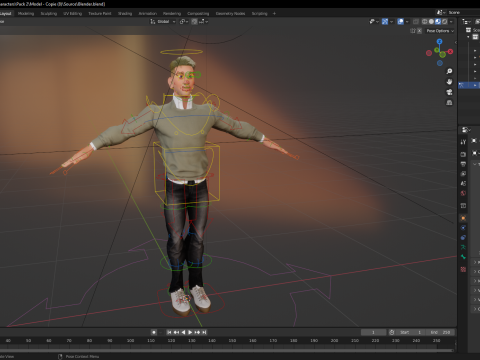Toggle X-axis mirror pose button
The width and height of the screenshot is (480, 360).
coord(419,31)
